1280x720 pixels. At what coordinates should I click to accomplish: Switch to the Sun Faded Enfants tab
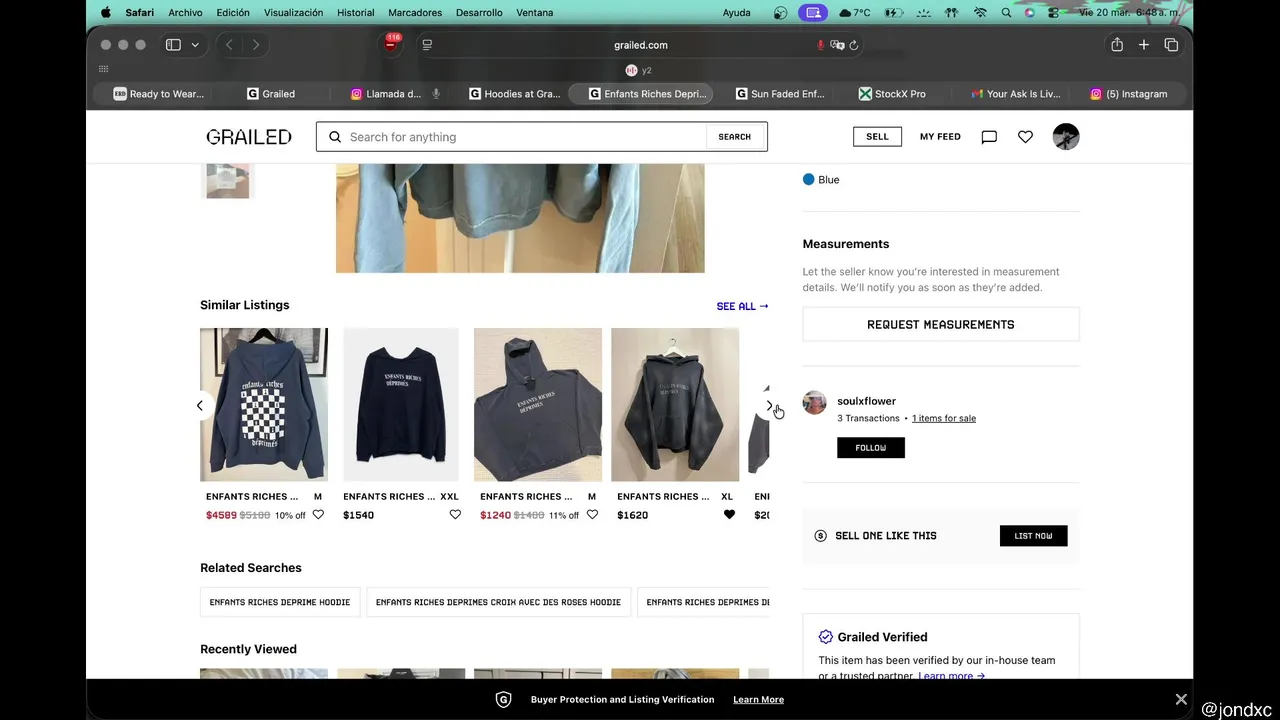click(x=780, y=94)
